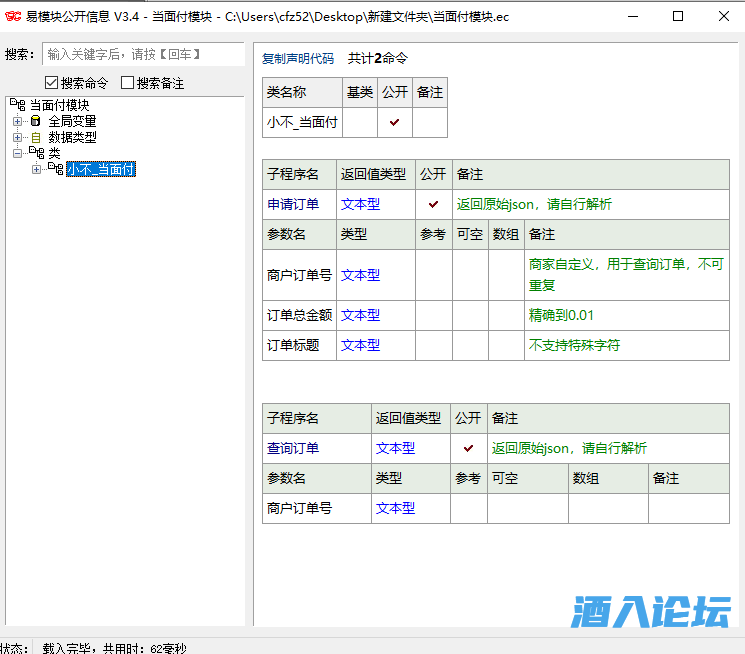Expand the 小不_当面付 class node

click(x=37, y=169)
